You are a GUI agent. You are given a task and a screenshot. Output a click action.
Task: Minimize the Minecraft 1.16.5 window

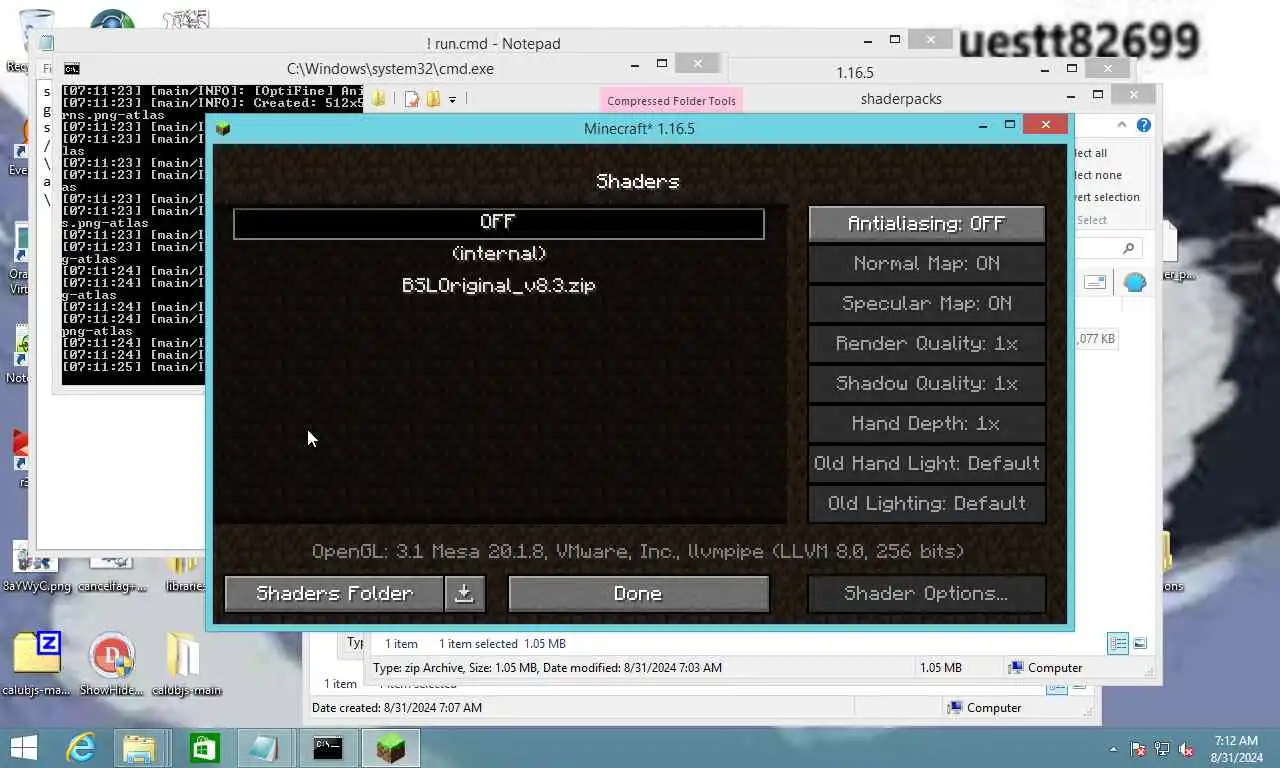pos(983,125)
